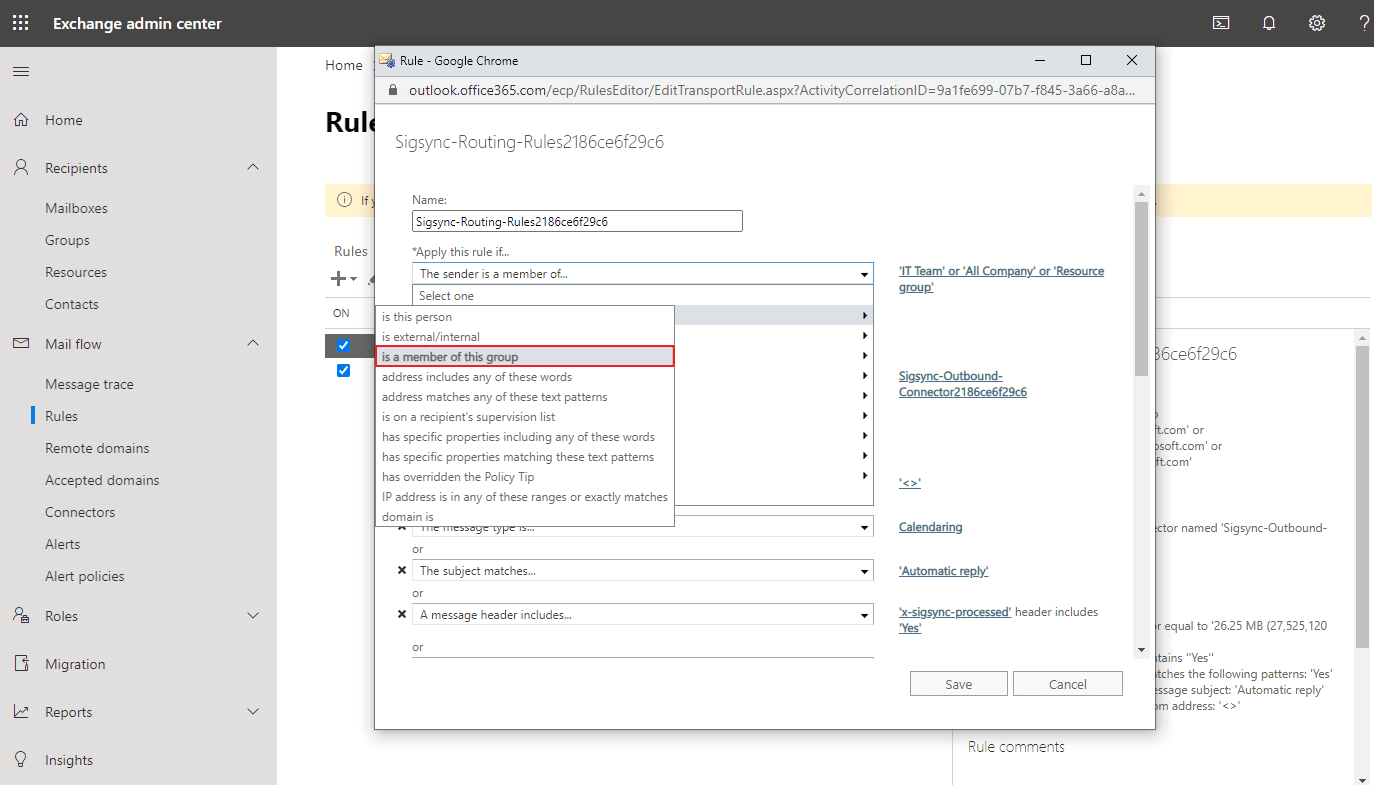Click the notifications bell icon
Screen dimensions: 1374x785
tap(1269, 23)
